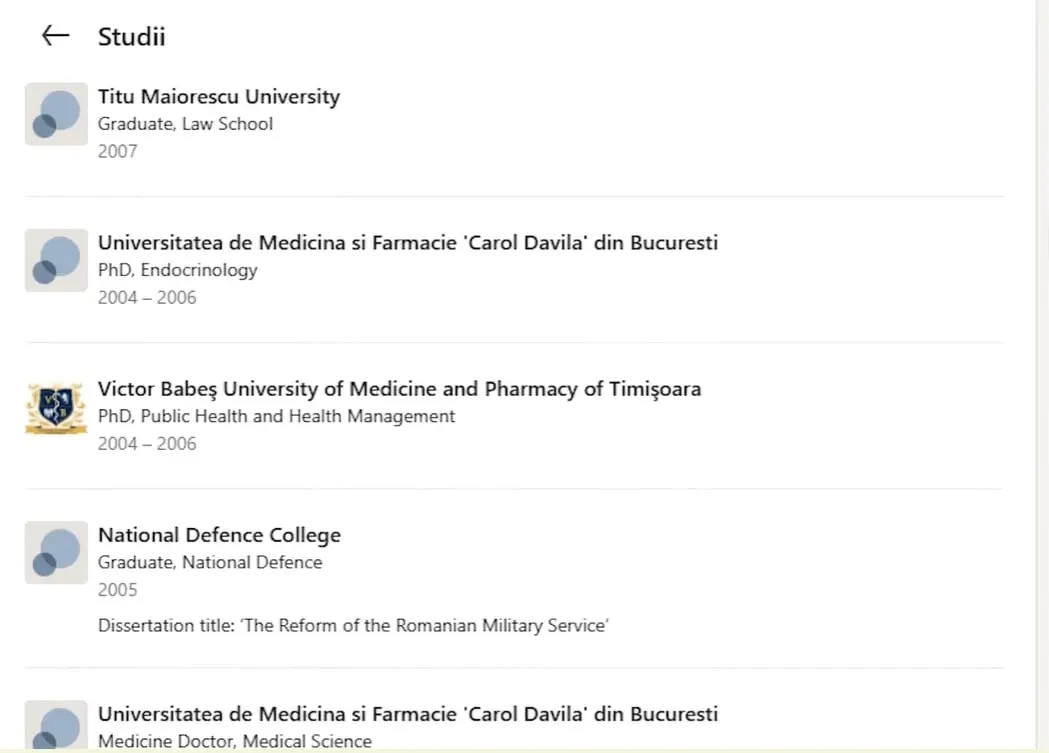Screen dimensions: 1049x753
Task: Select PhD, Endocrinology degree line
Action: pos(177,270)
